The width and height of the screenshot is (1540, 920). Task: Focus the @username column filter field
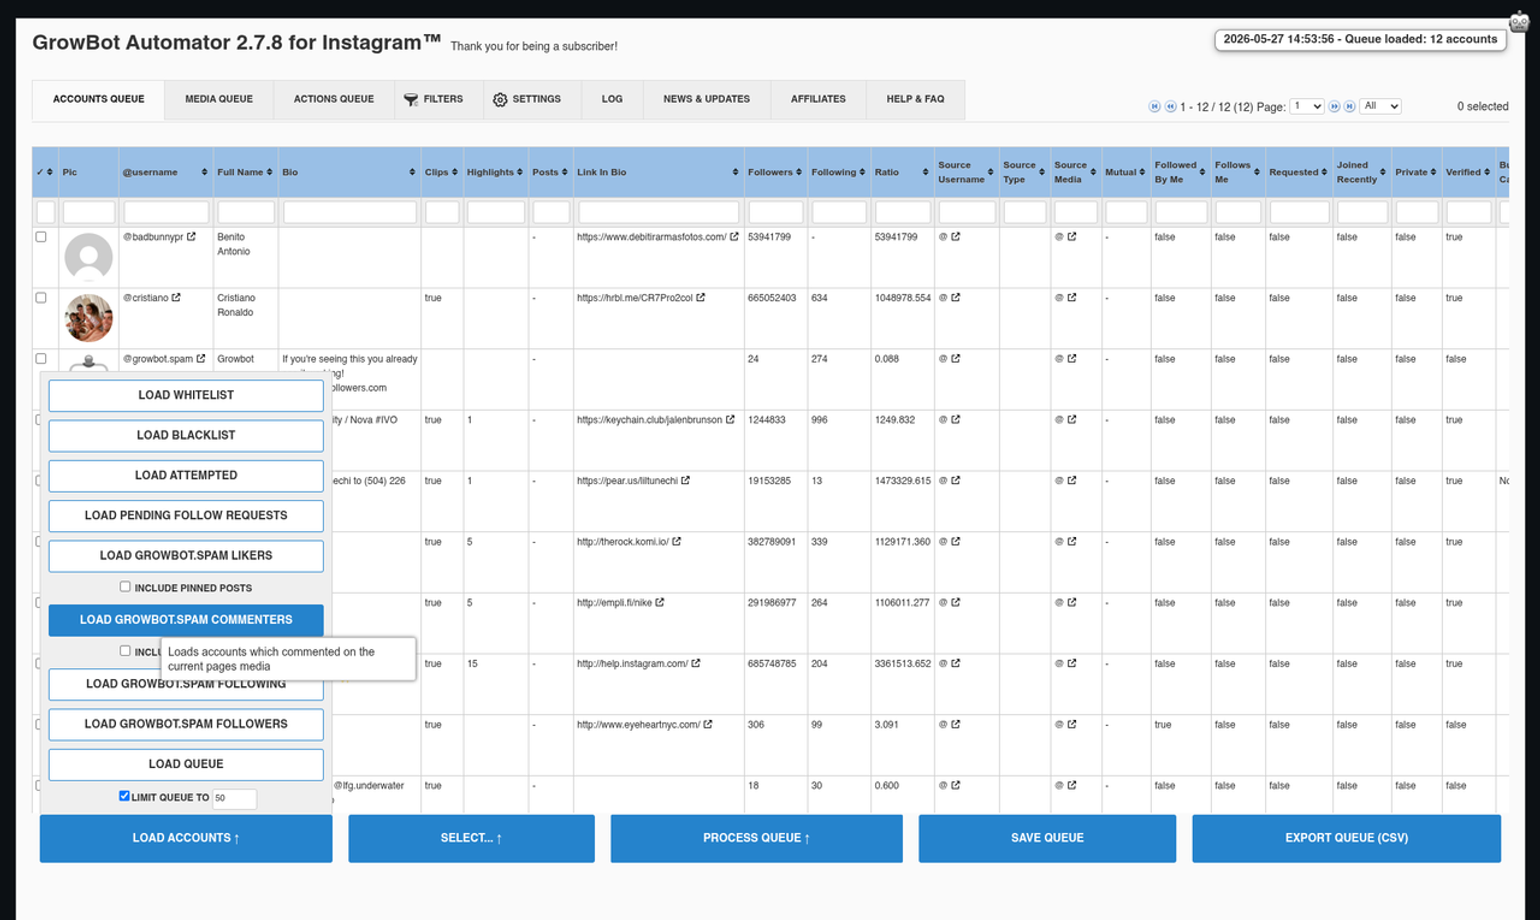(x=166, y=212)
